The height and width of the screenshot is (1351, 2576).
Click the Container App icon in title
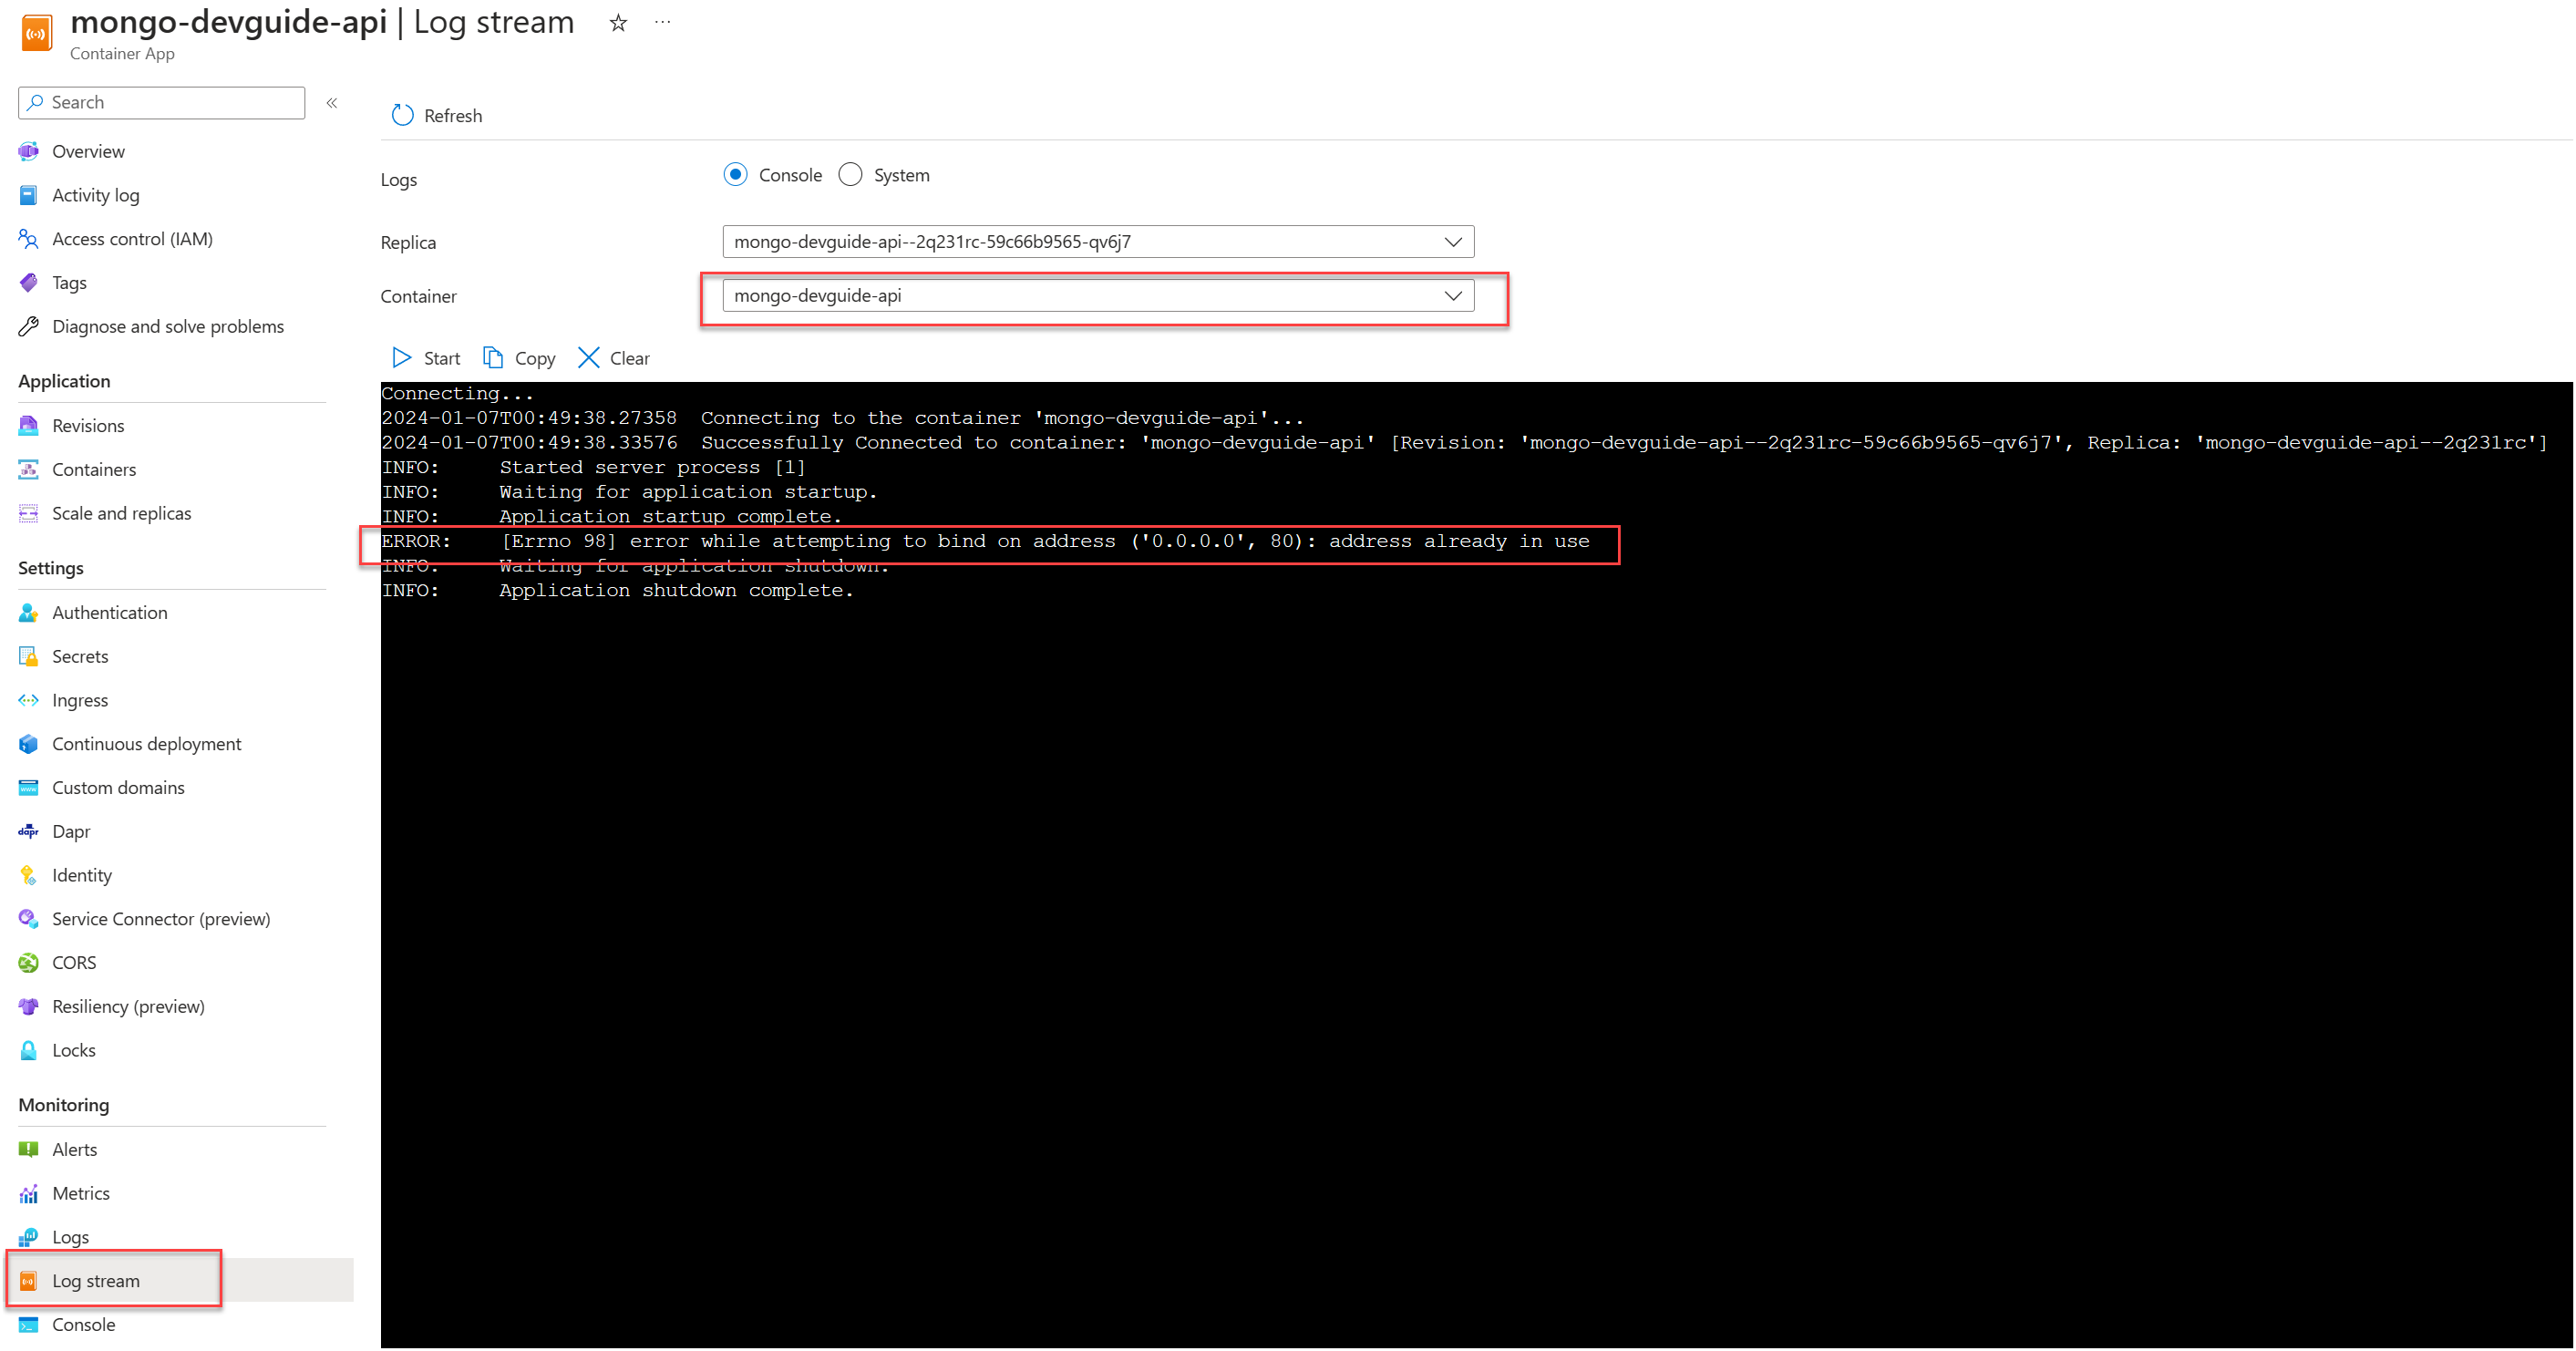pyautogui.click(x=37, y=33)
